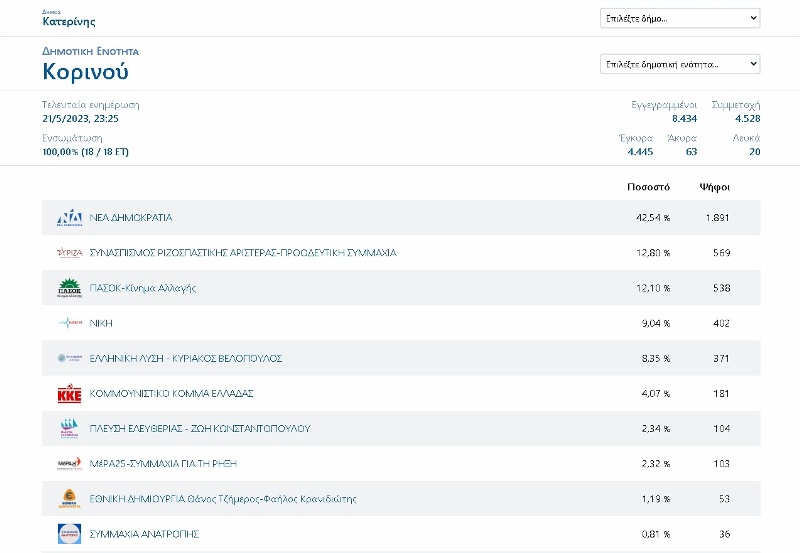800x553 pixels.
Task: Select the percentage 2,32 %
Action: (x=656, y=464)
